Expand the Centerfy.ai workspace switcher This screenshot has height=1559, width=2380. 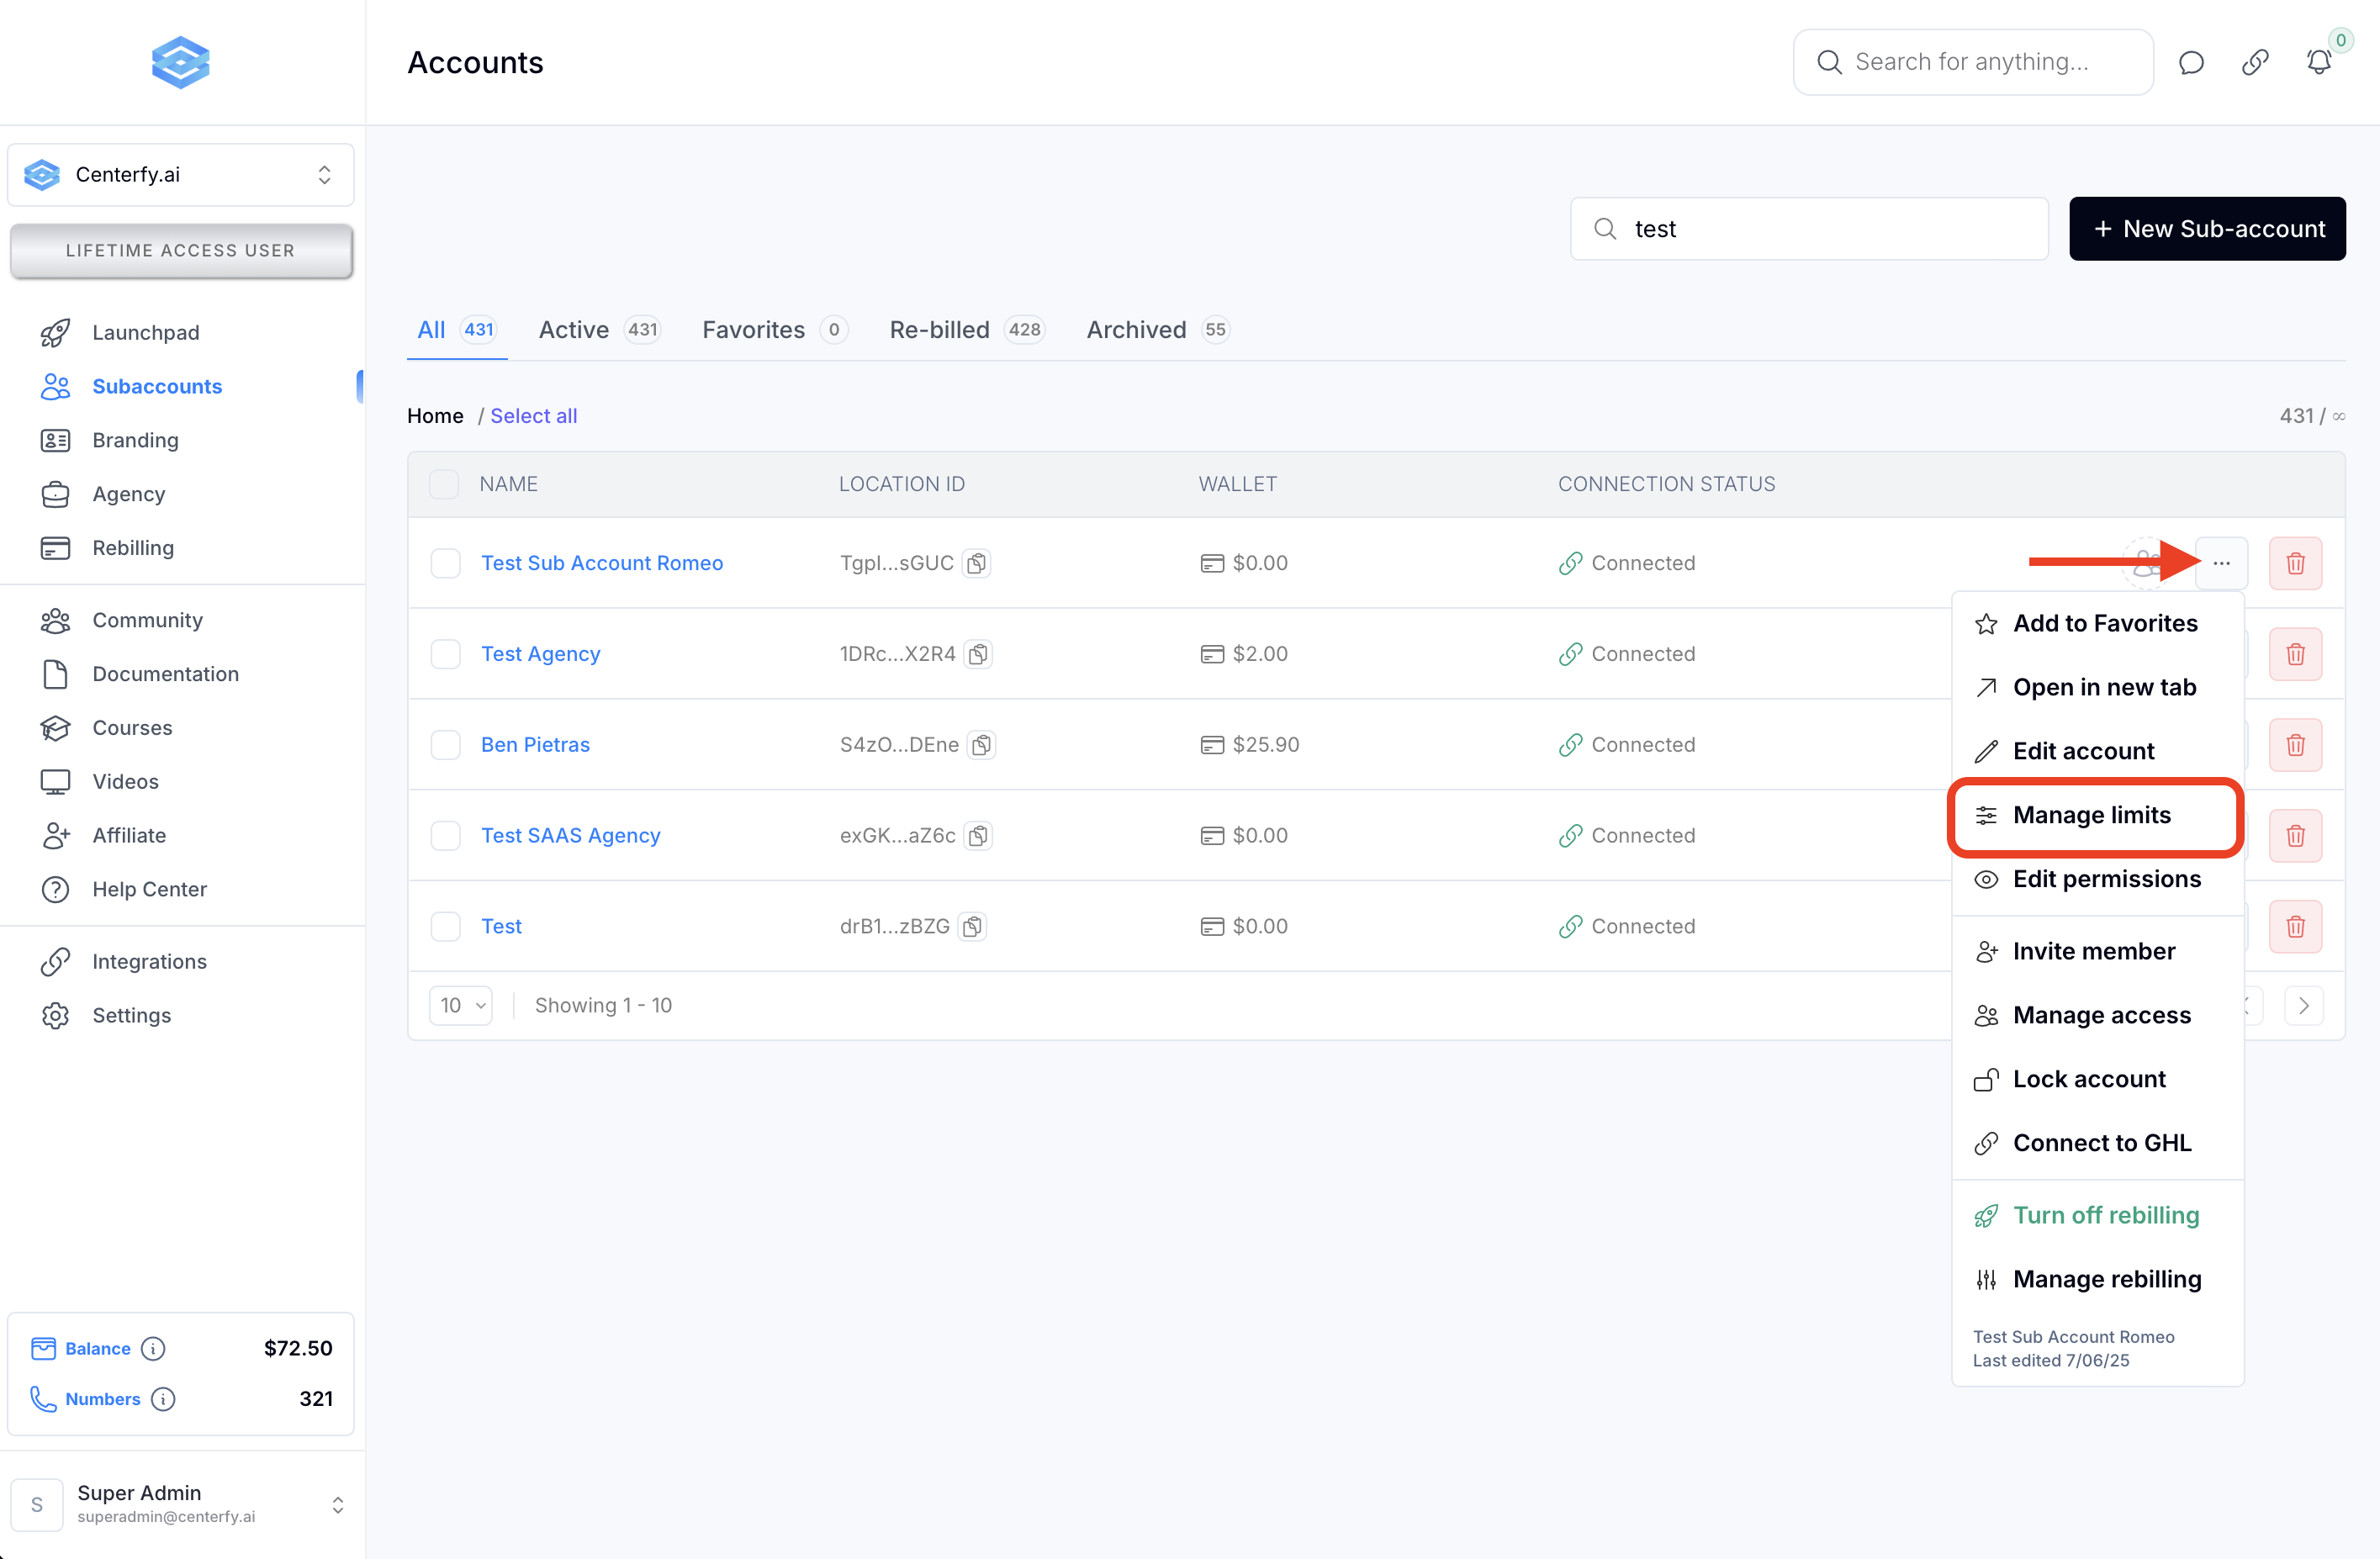pos(180,175)
